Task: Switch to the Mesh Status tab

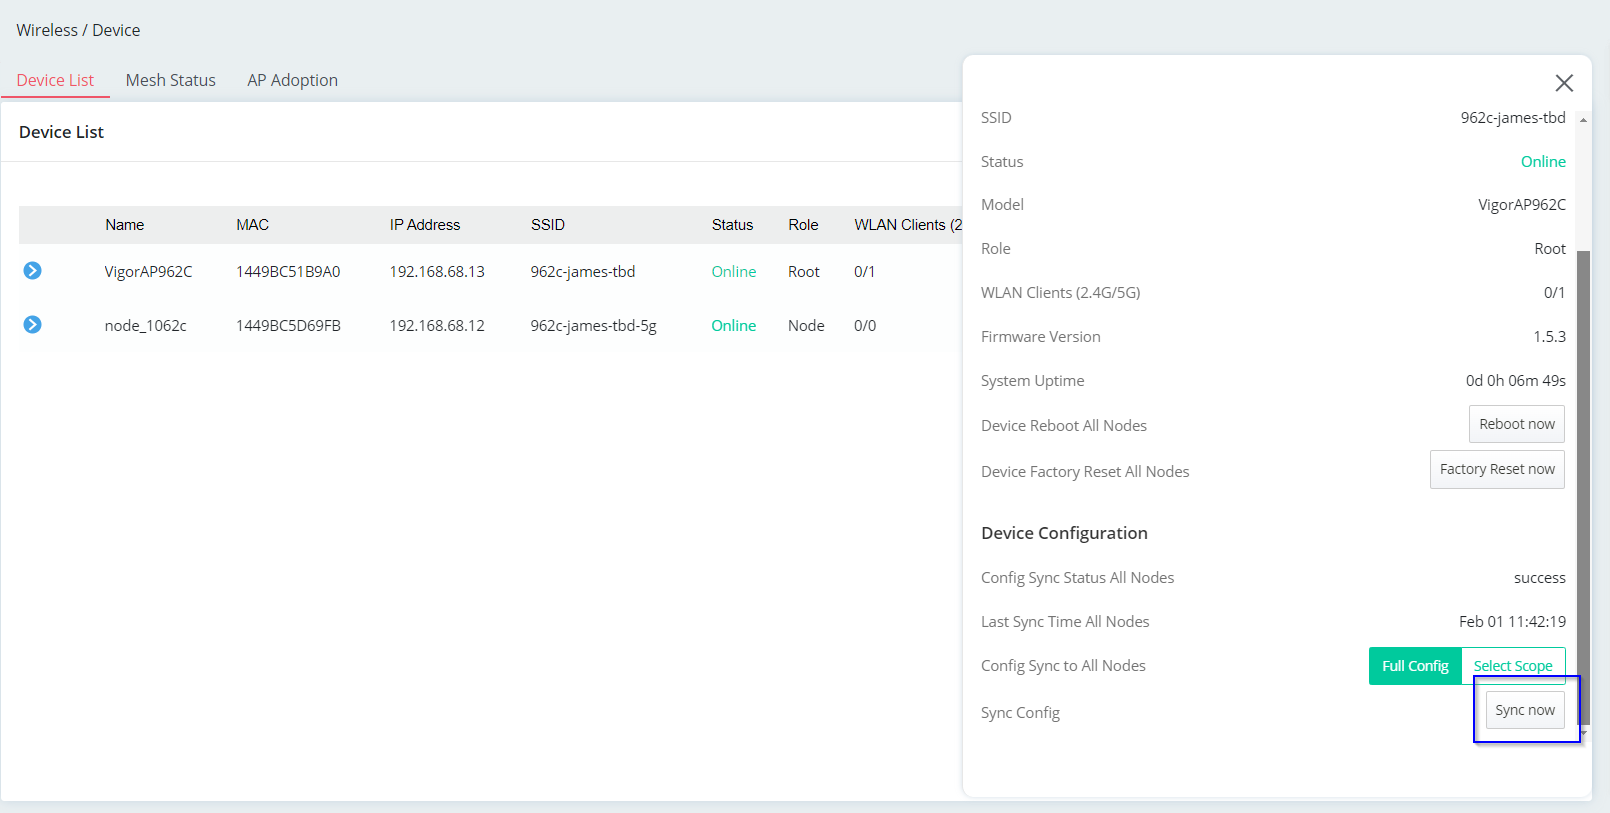Action: tap(170, 80)
